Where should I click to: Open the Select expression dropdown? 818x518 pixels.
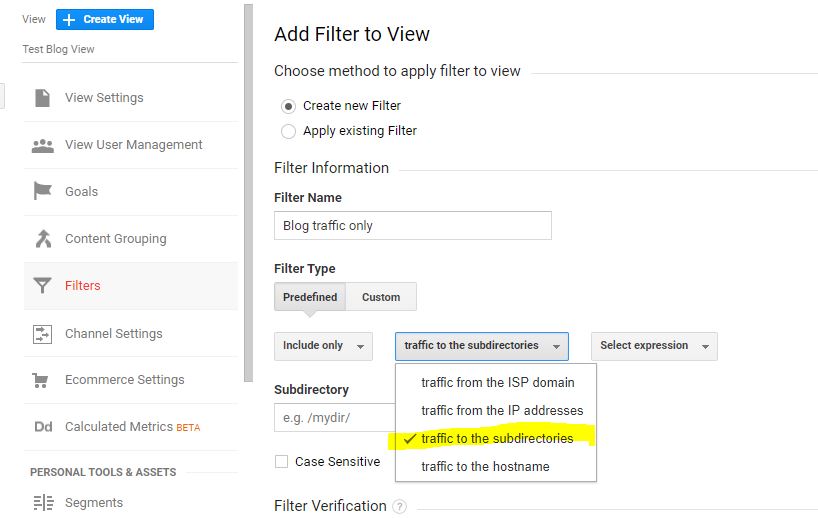pos(654,346)
